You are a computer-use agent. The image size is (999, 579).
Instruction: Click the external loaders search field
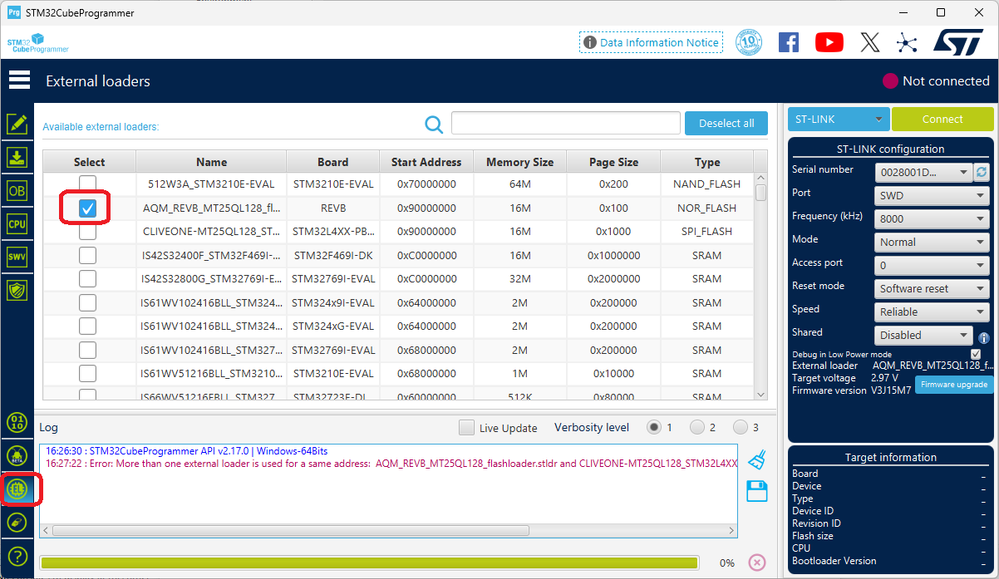(566, 123)
